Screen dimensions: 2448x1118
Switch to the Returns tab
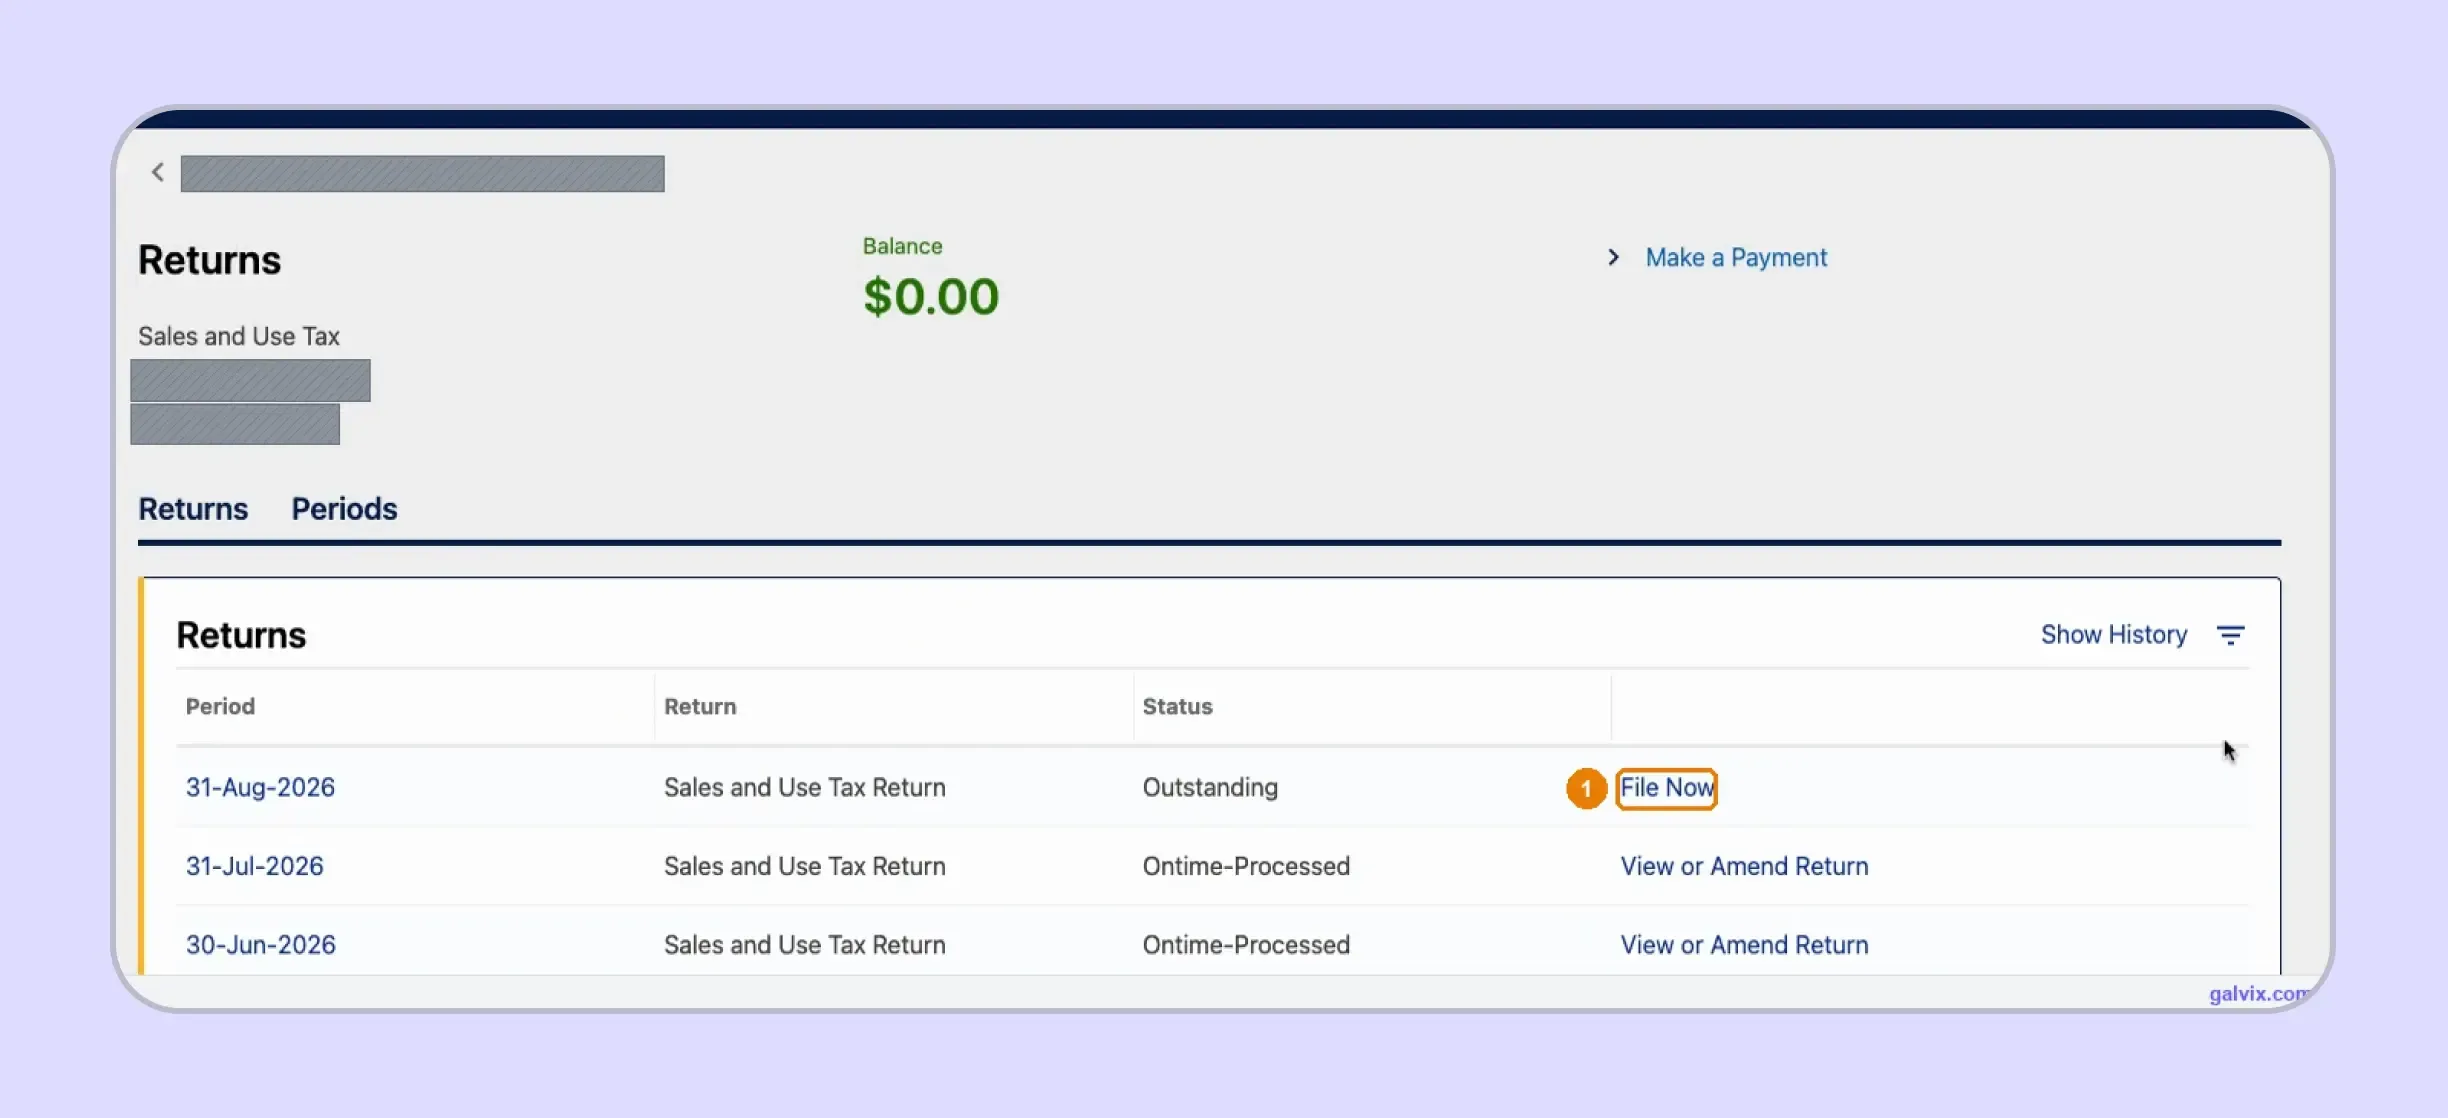193,509
